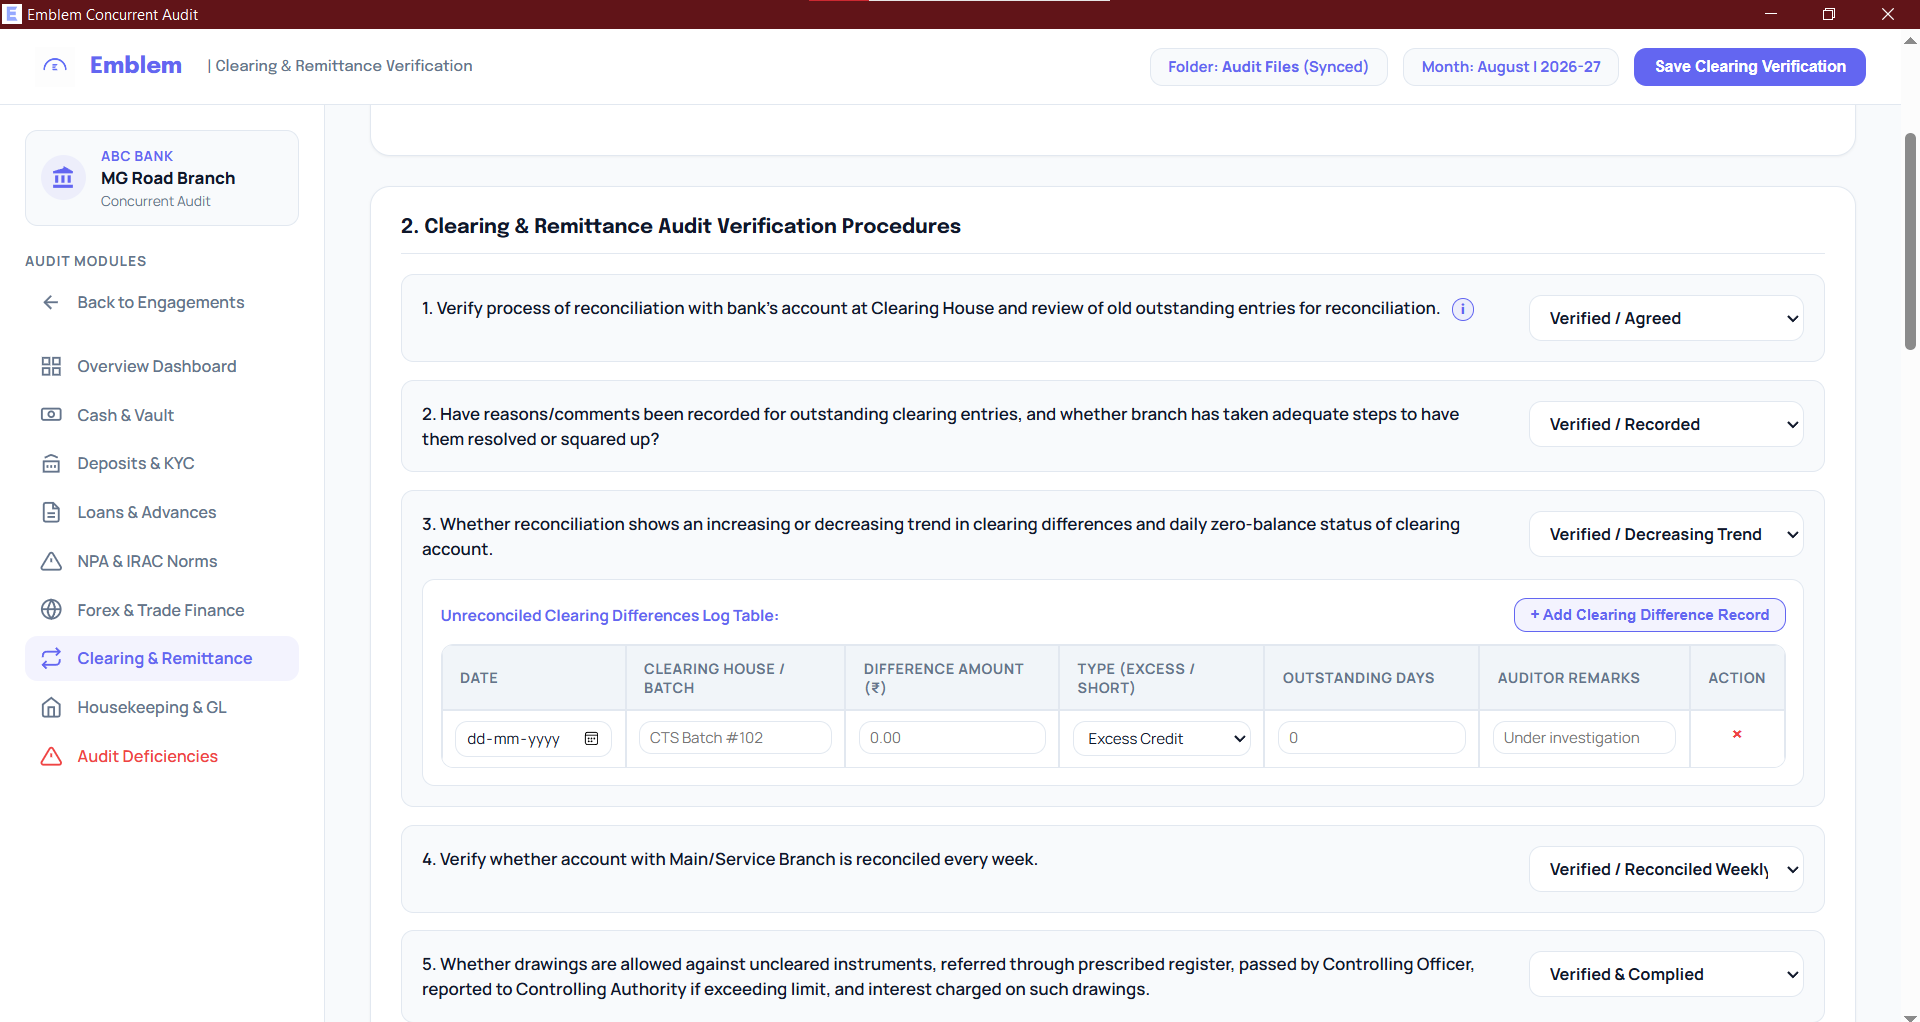Click the Housekeeping & GL house icon

(x=51, y=707)
